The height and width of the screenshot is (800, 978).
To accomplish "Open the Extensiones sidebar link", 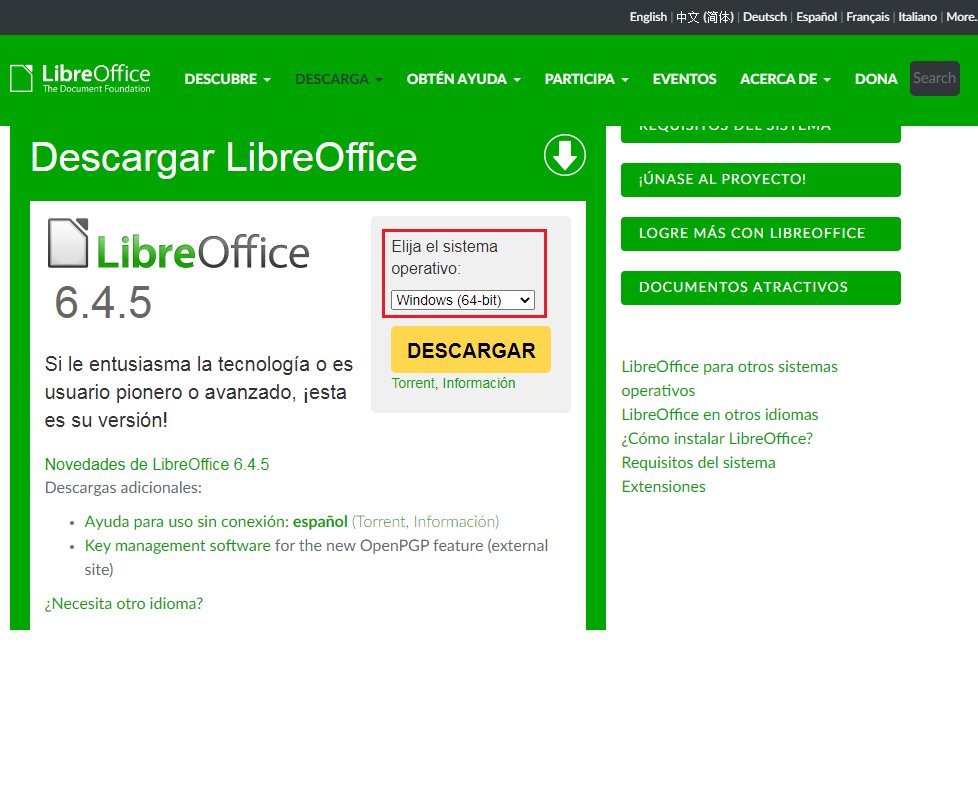I will coord(664,486).
